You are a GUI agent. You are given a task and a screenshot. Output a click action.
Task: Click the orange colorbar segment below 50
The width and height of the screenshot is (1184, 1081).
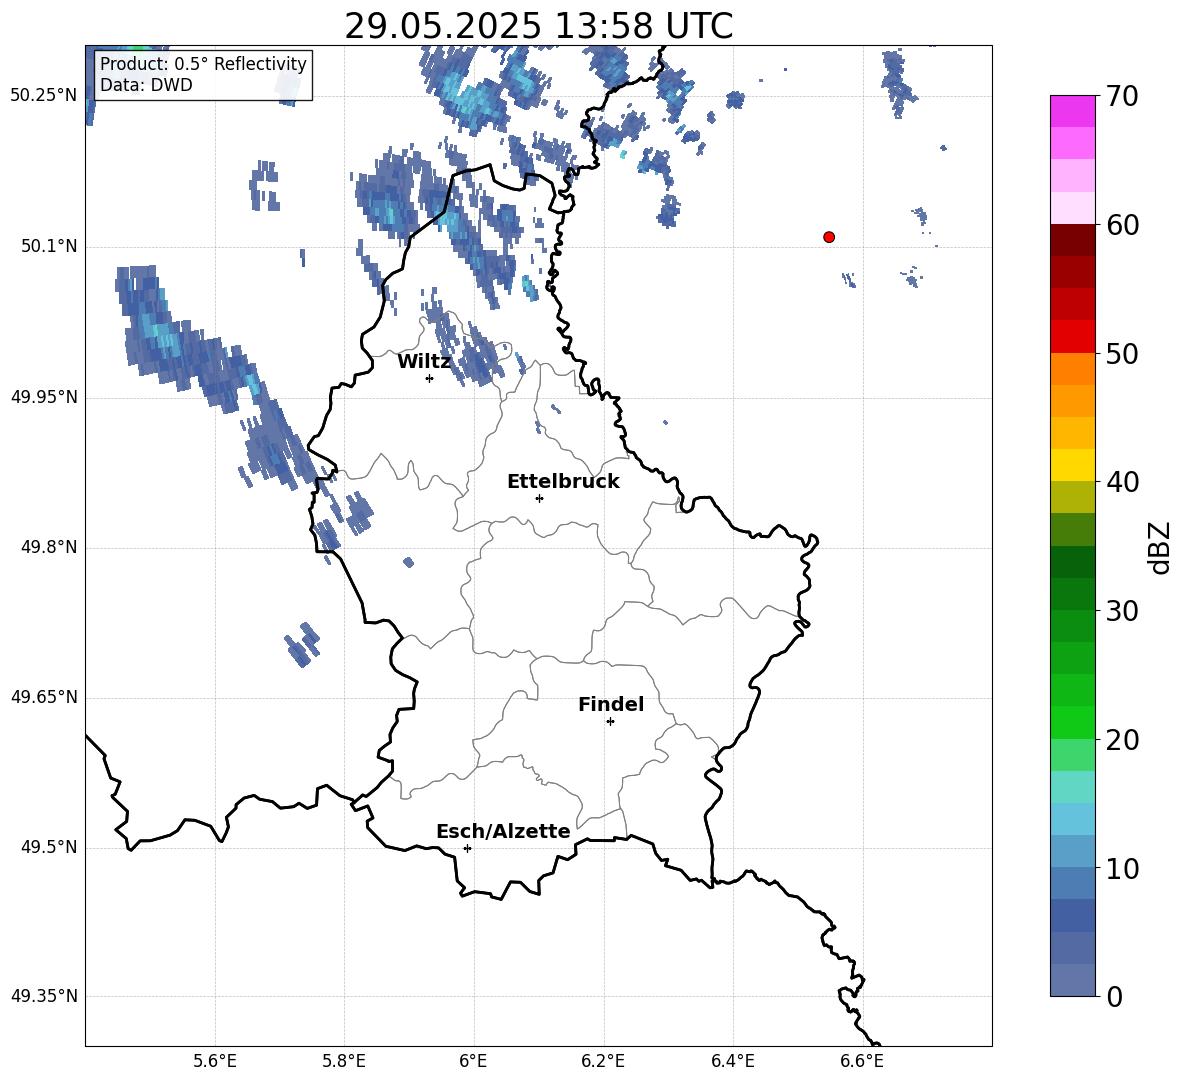[x=1073, y=369]
